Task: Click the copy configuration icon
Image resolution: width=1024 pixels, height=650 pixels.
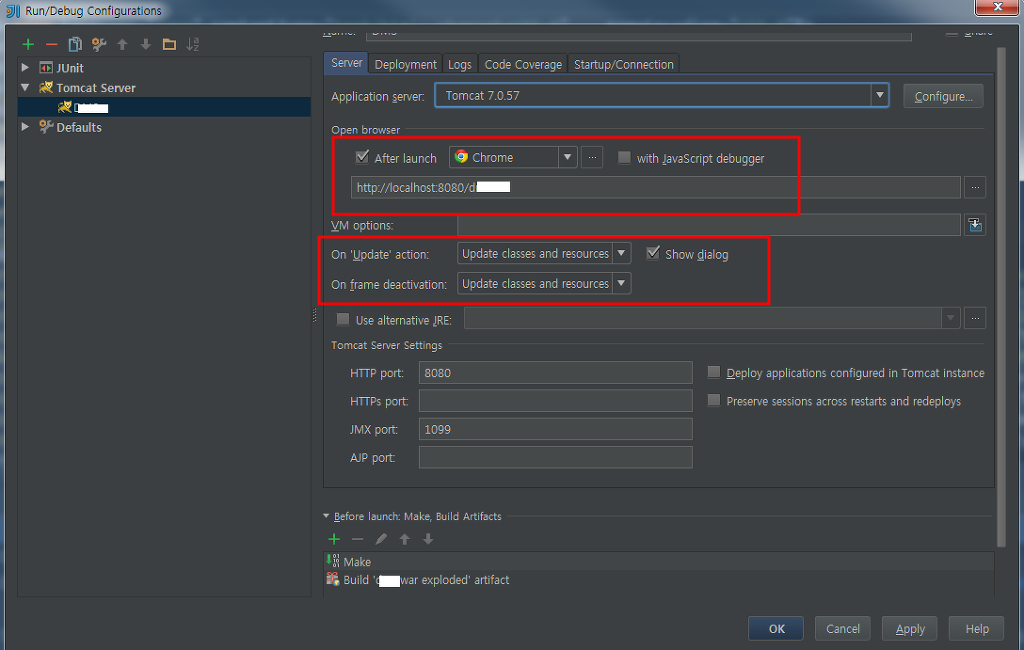Action: pos(75,44)
